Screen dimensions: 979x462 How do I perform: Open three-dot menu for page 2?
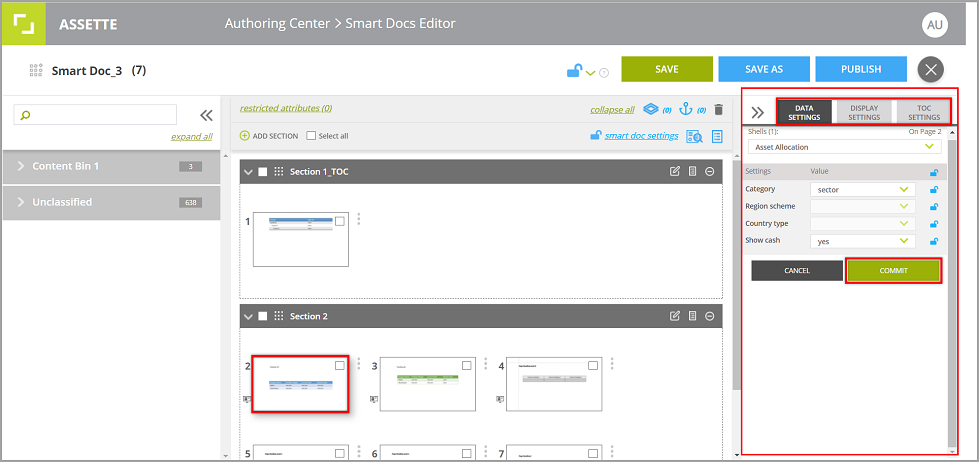pos(358,363)
